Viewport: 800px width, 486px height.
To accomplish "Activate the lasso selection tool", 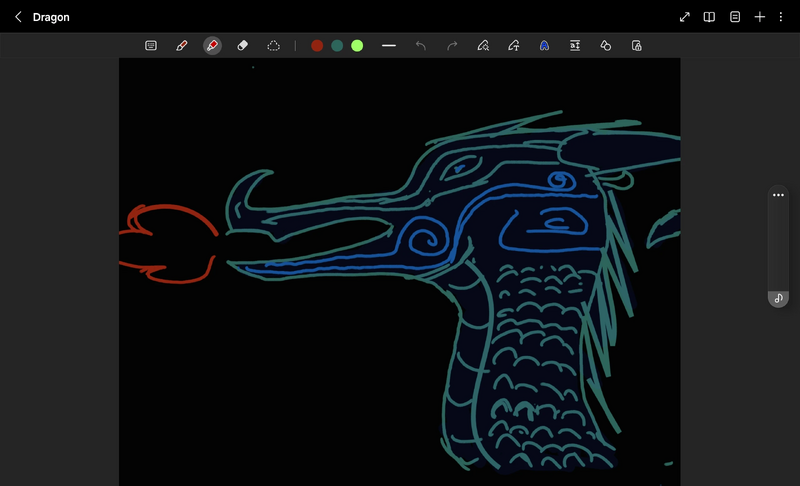I will 273,46.
